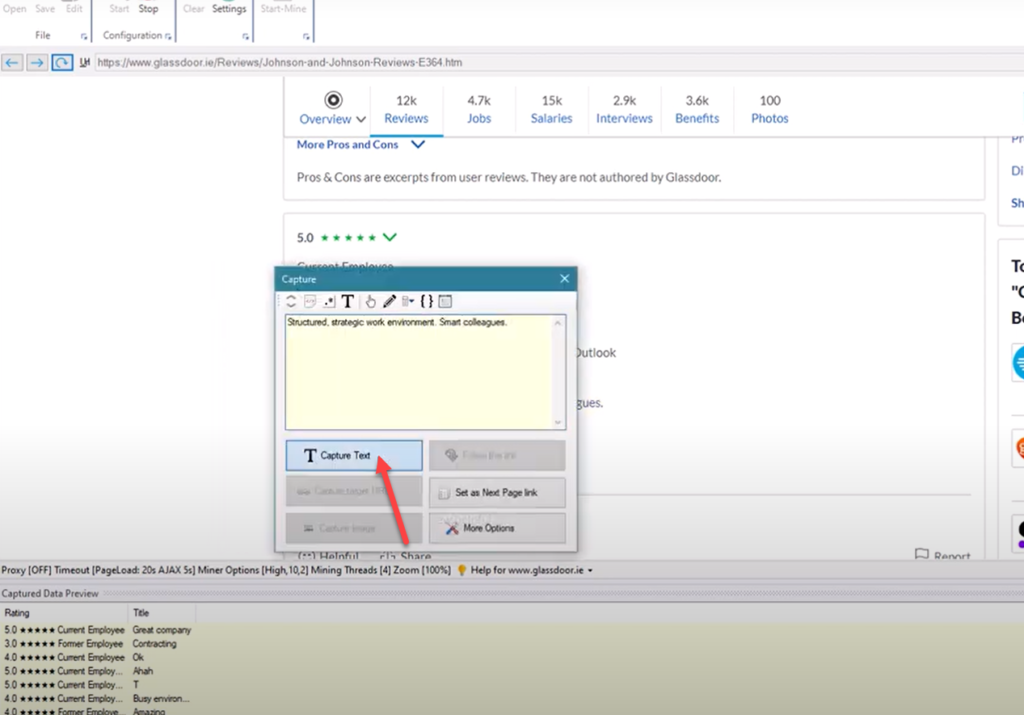The height and width of the screenshot is (715, 1024).
Task: Select the large T text tool in Capture toolbar
Action: point(347,301)
